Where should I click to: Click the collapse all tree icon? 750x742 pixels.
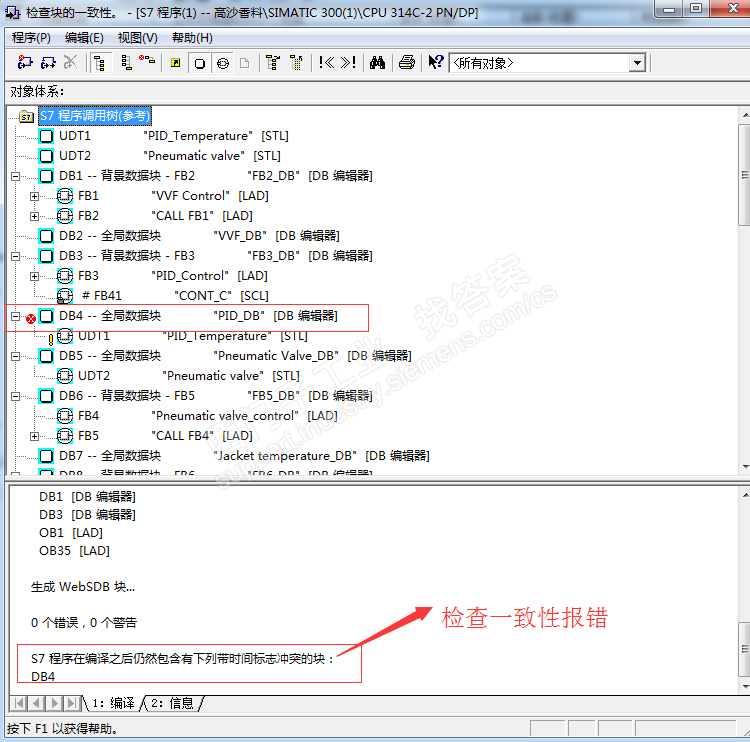point(297,63)
